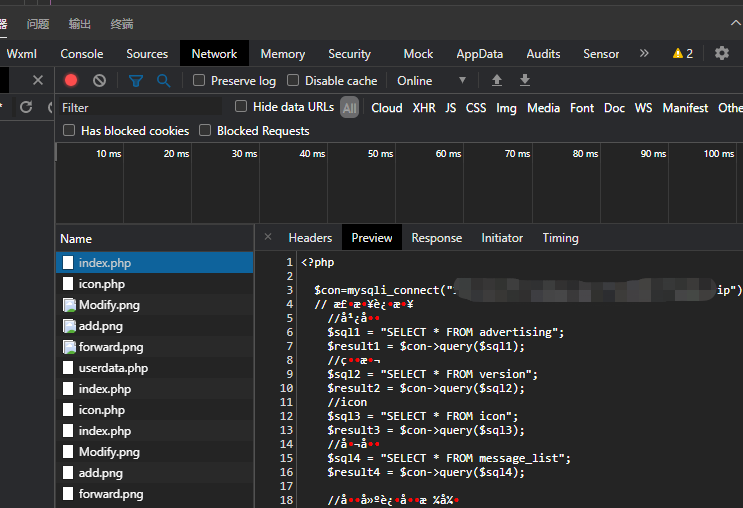
Task: Open the Headers tab of request details
Action: (310, 237)
